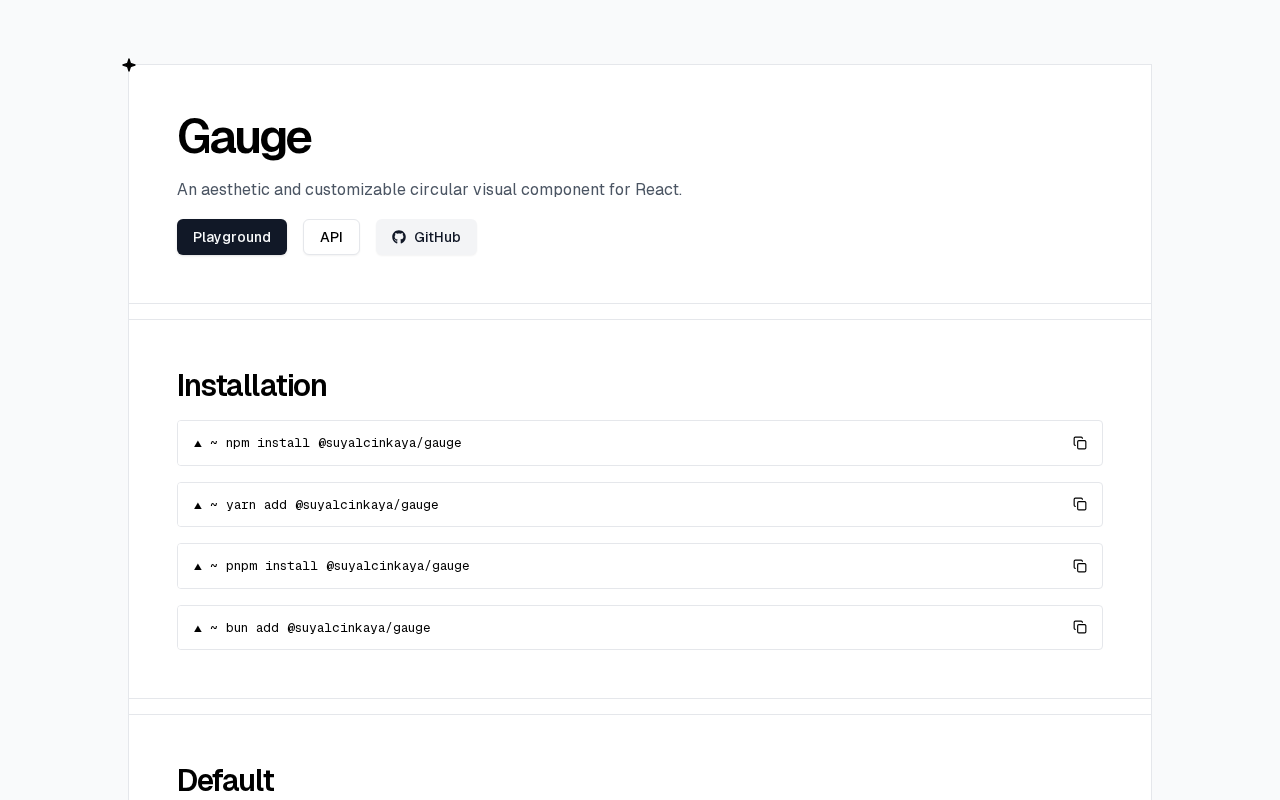This screenshot has height=800, width=1280.
Task: Click the sparkle star corner icon
Action: (129, 65)
